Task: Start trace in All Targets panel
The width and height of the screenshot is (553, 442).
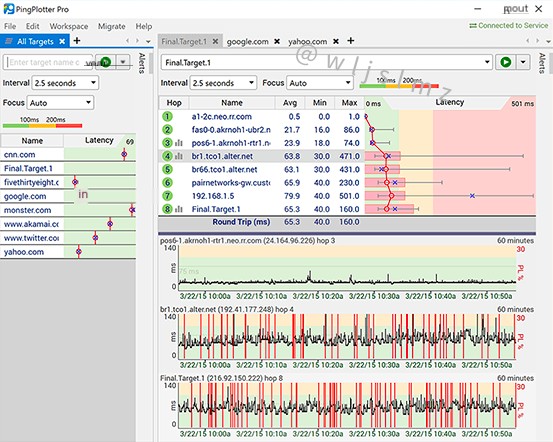Action: pyautogui.click(x=105, y=62)
